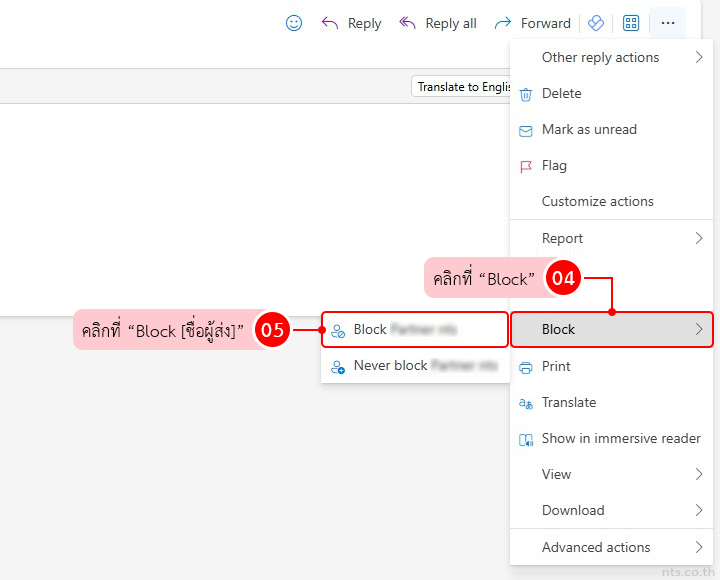
Task: Expand the Other reply actions submenu
Action: pos(699,58)
